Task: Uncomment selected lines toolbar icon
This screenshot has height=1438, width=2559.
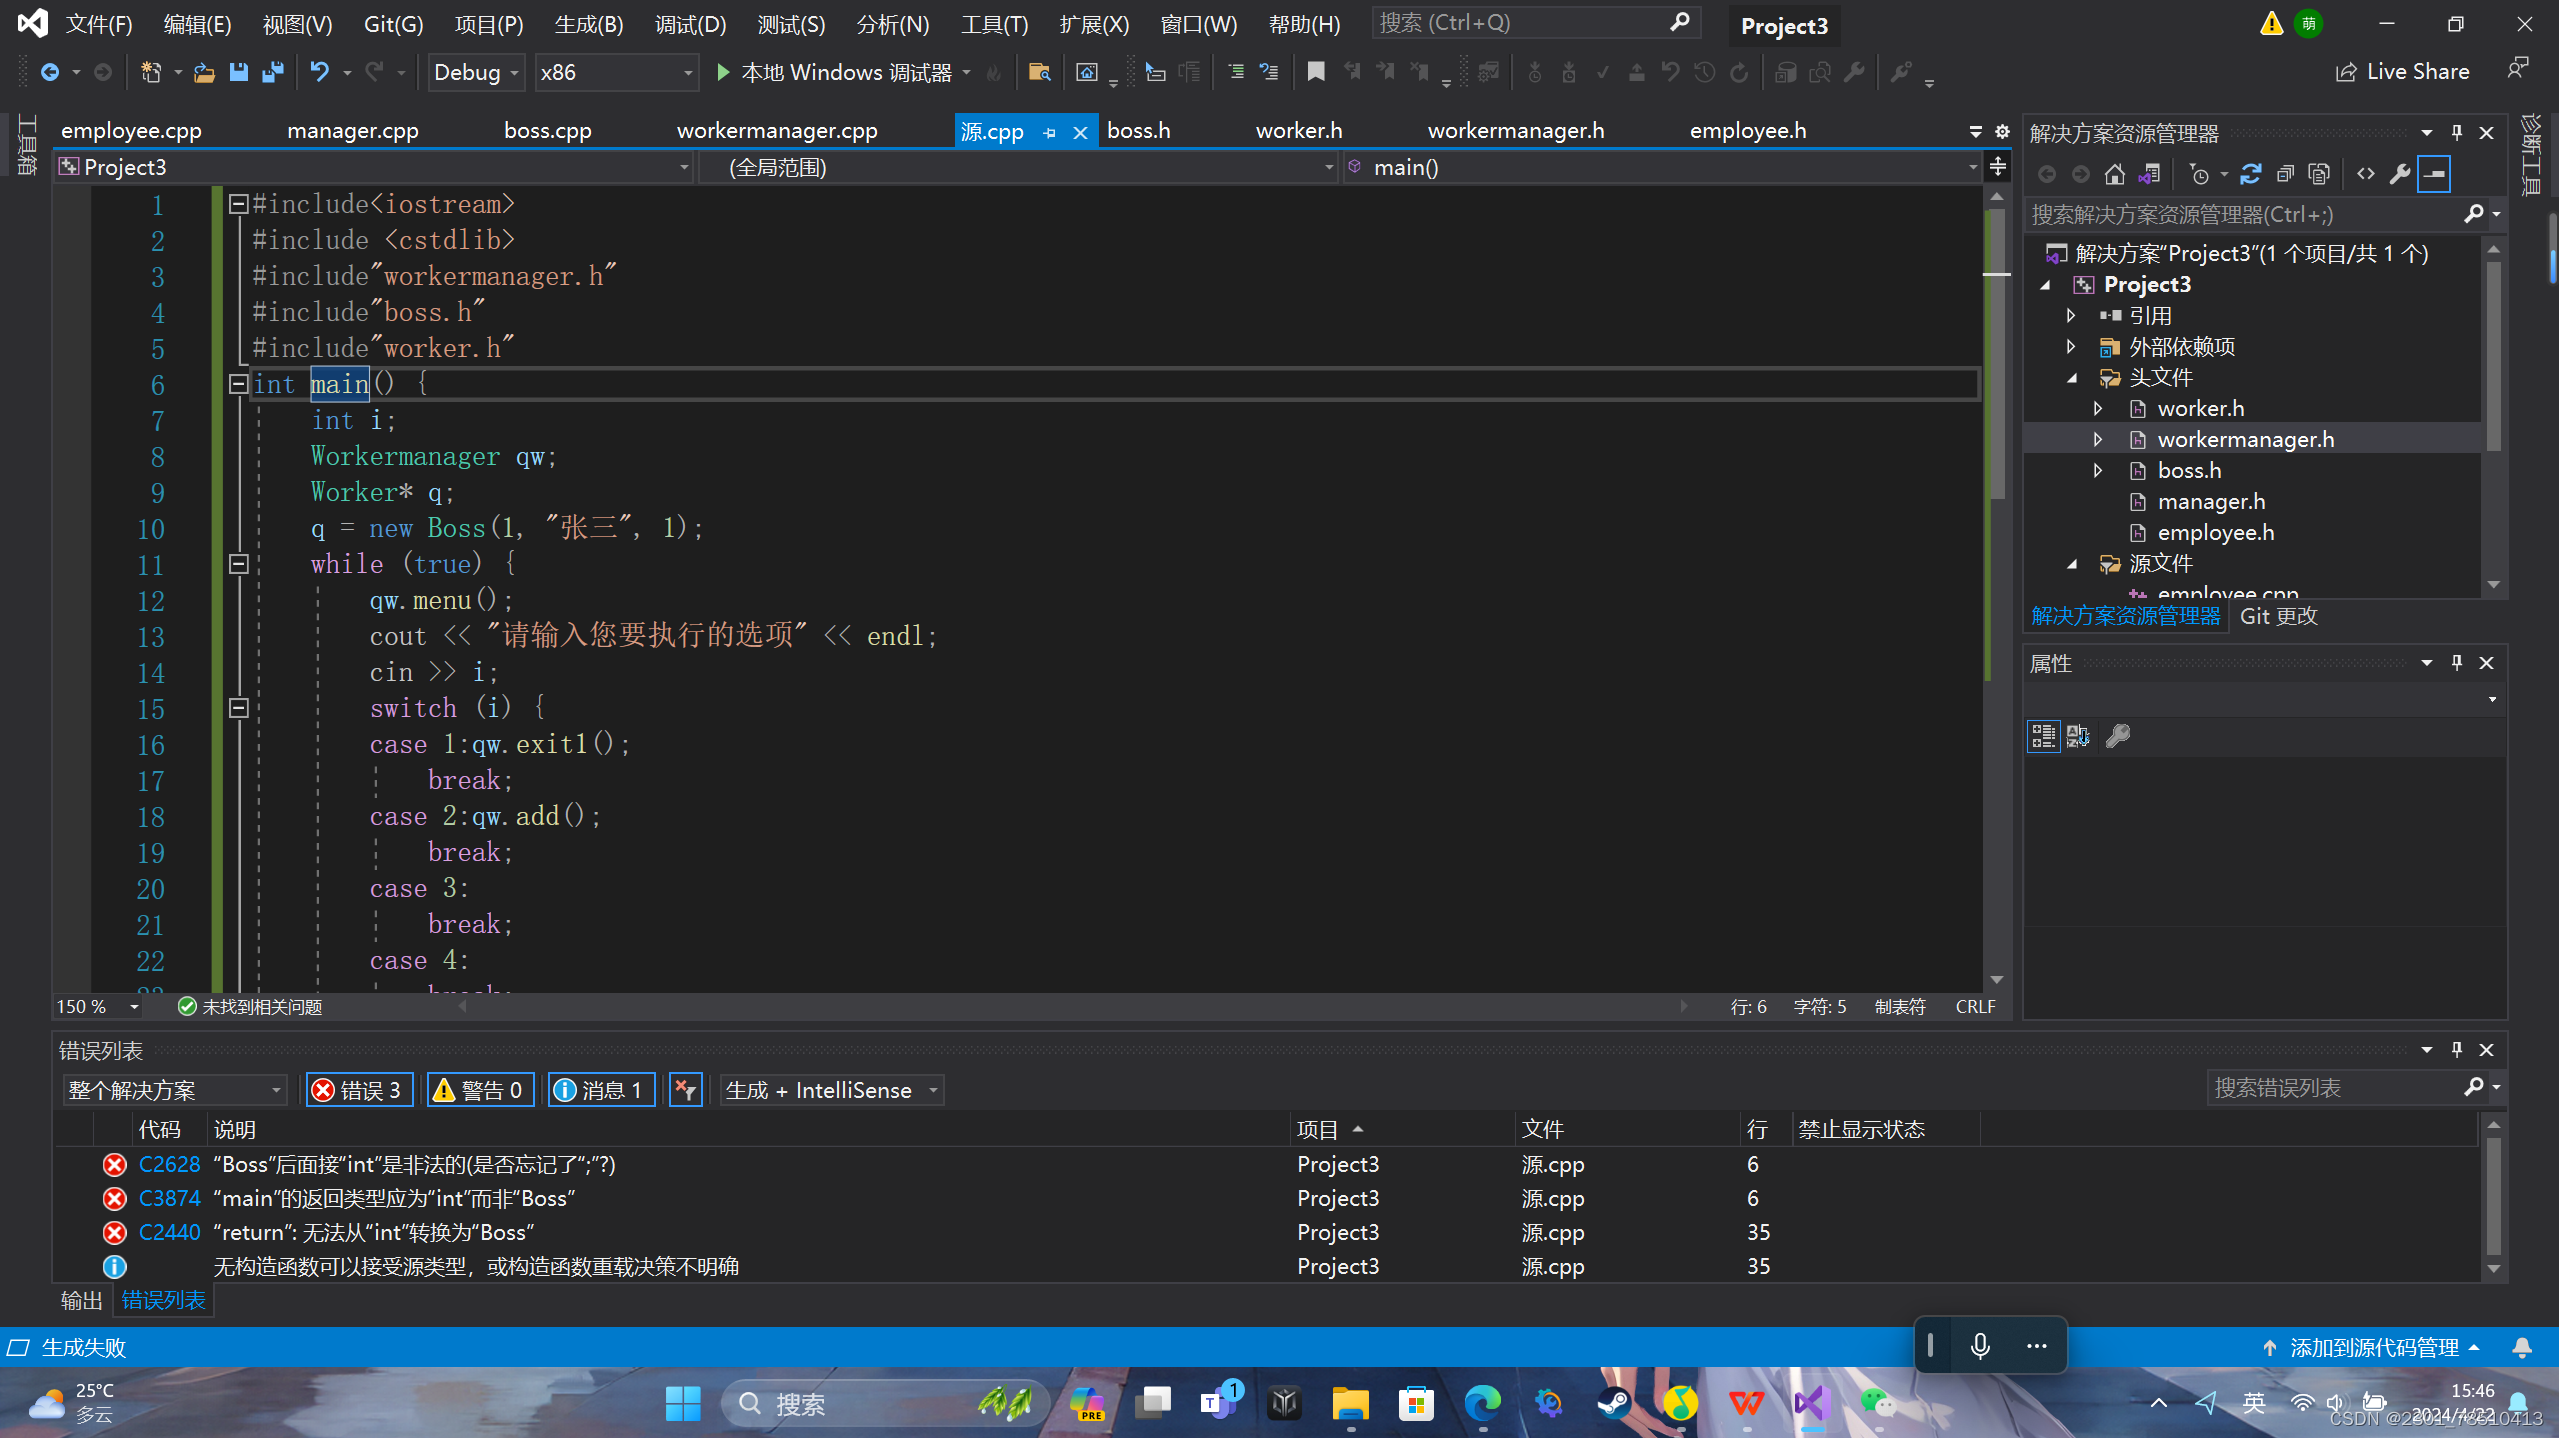Action: click(1269, 72)
